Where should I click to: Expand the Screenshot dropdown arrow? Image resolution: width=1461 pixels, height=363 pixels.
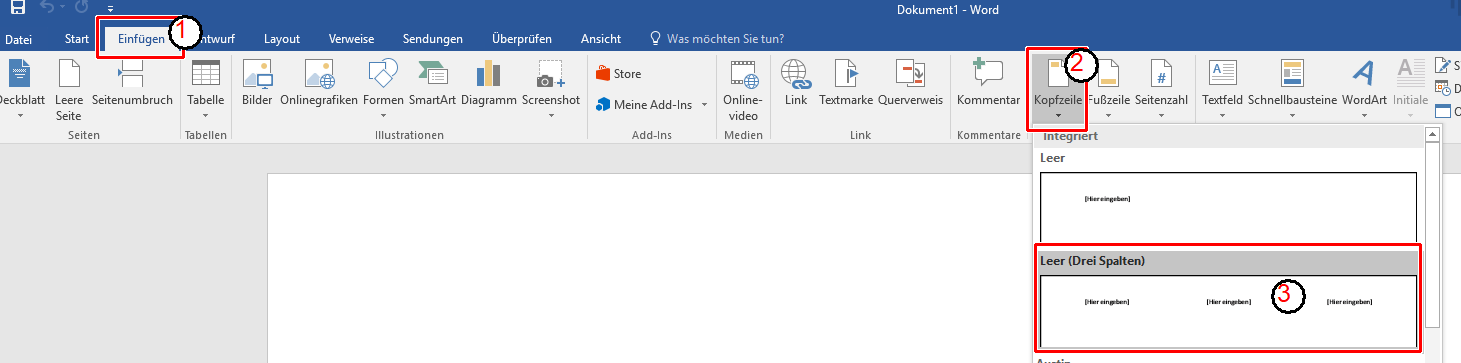[551, 115]
